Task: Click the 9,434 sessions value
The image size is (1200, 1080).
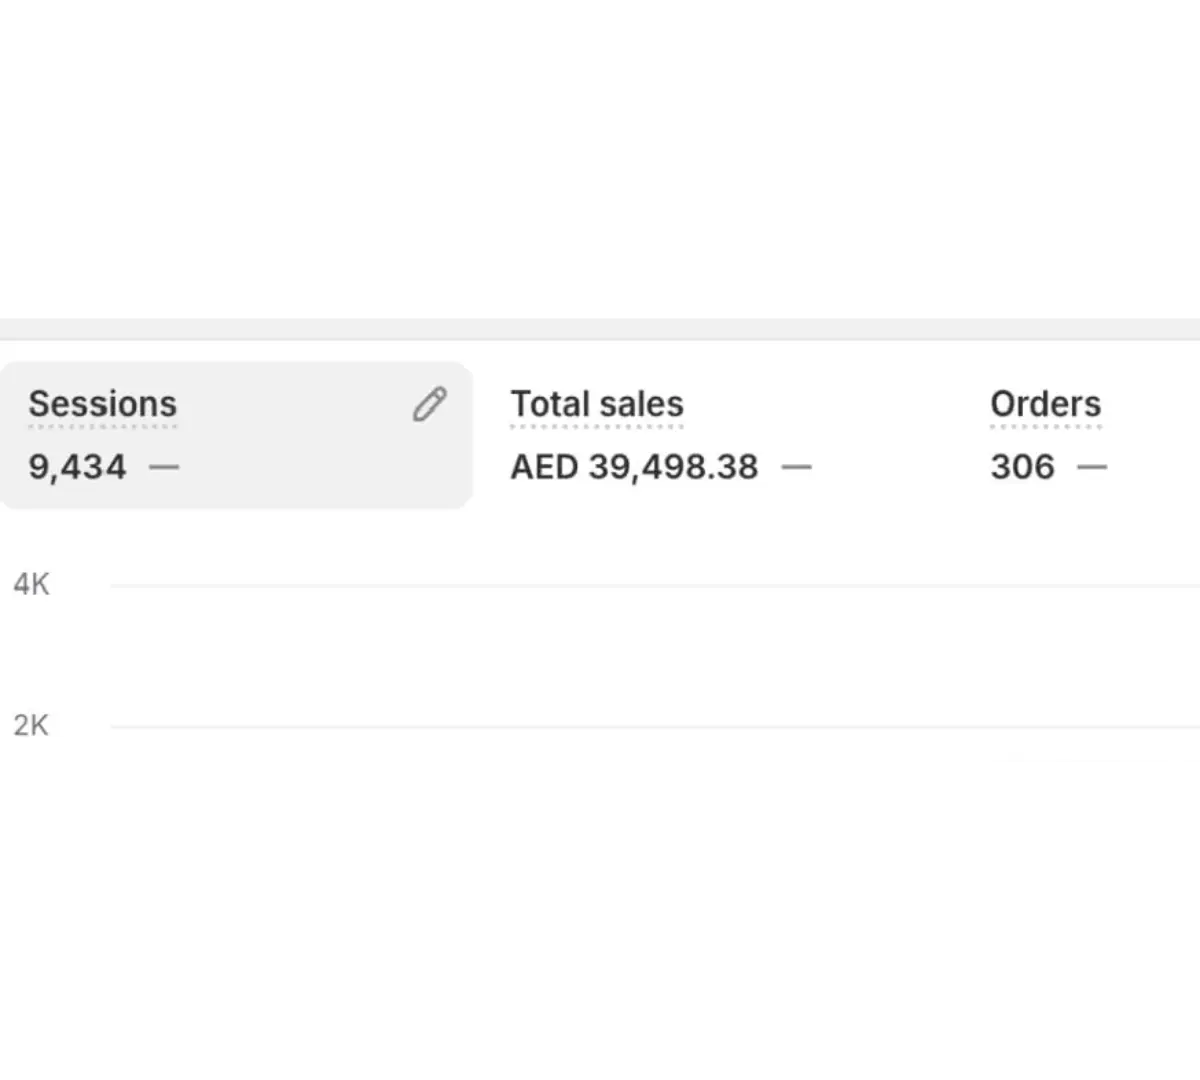Action: click(x=78, y=467)
